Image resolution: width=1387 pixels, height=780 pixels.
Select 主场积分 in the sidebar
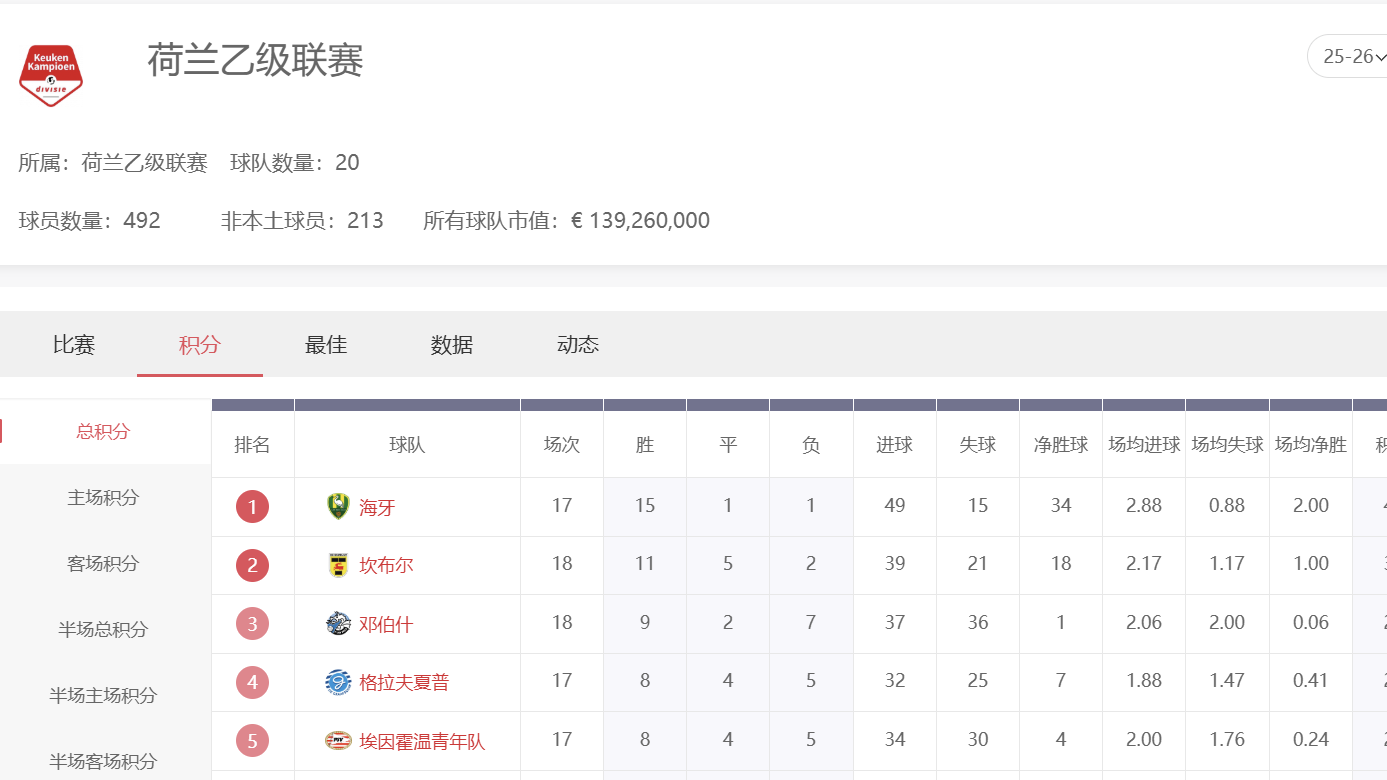click(103, 497)
